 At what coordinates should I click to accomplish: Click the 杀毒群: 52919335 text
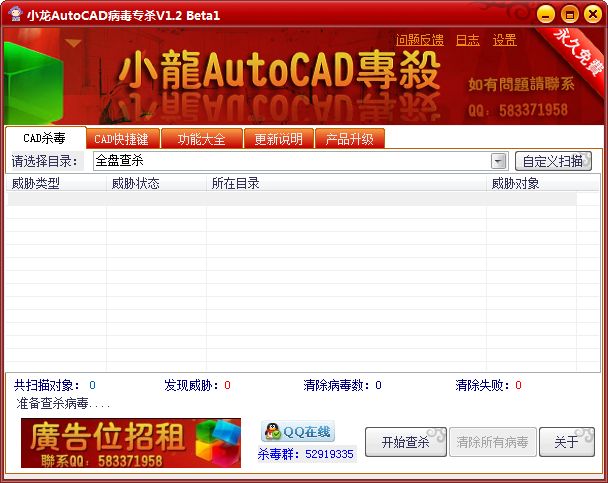306,454
